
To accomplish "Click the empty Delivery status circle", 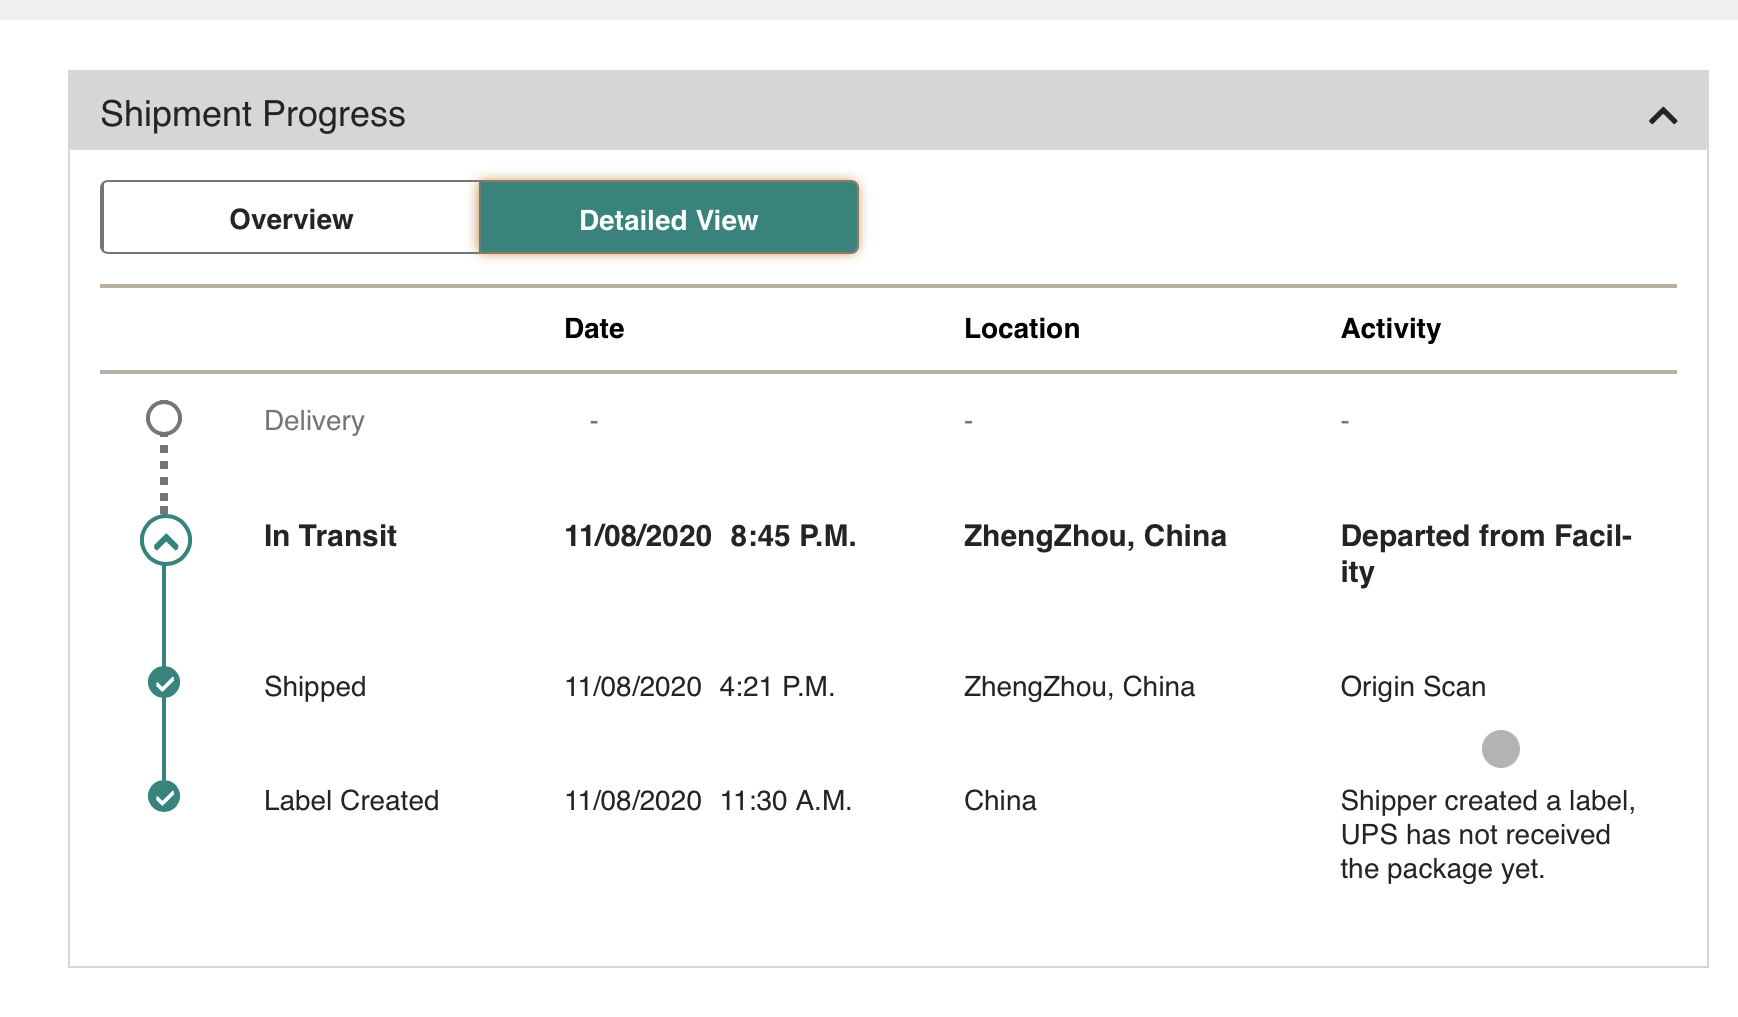I will click(164, 418).
